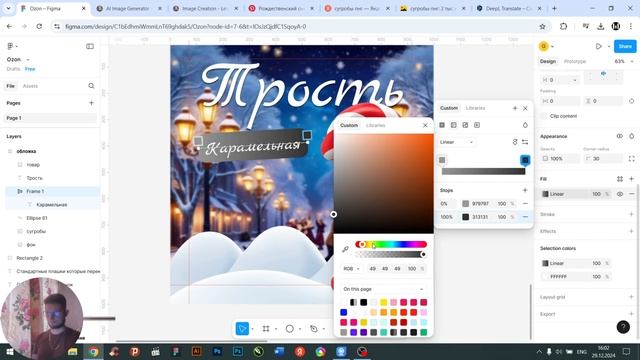The height and width of the screenshot is (360, 640).
Task: Rotate the gradient with the rotate icon
Action: coord(515,142)
